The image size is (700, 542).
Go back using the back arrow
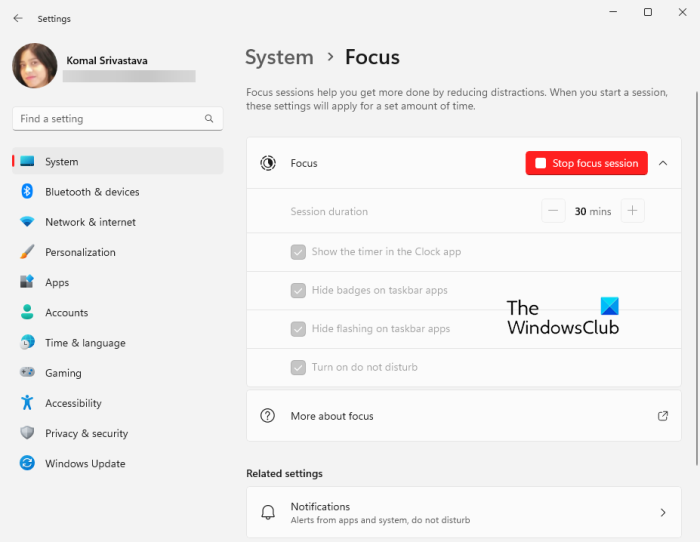click(x=18, y=18)
